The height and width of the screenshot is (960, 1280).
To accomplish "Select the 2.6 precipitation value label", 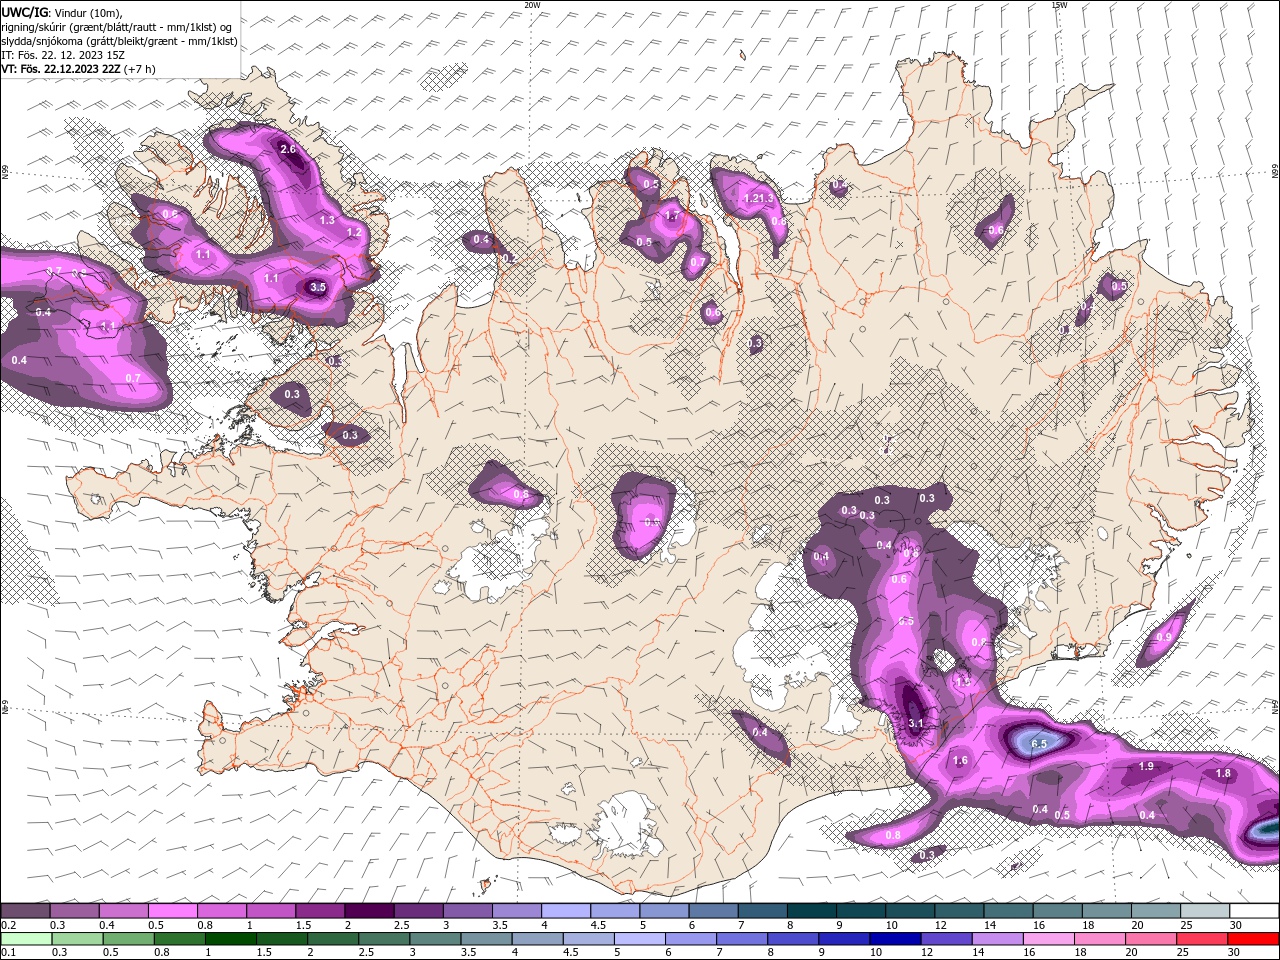I will point(288,149).
